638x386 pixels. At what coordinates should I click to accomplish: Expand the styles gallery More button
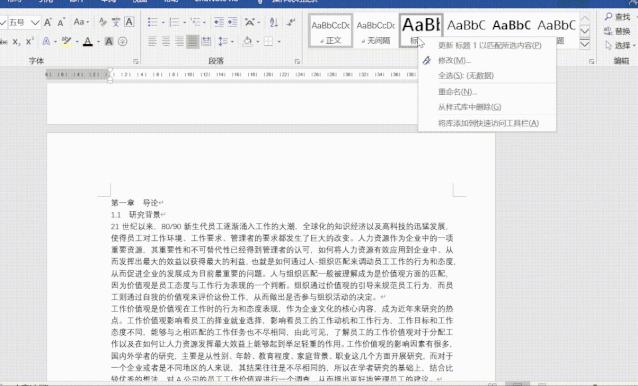click(x=585, y=44)
